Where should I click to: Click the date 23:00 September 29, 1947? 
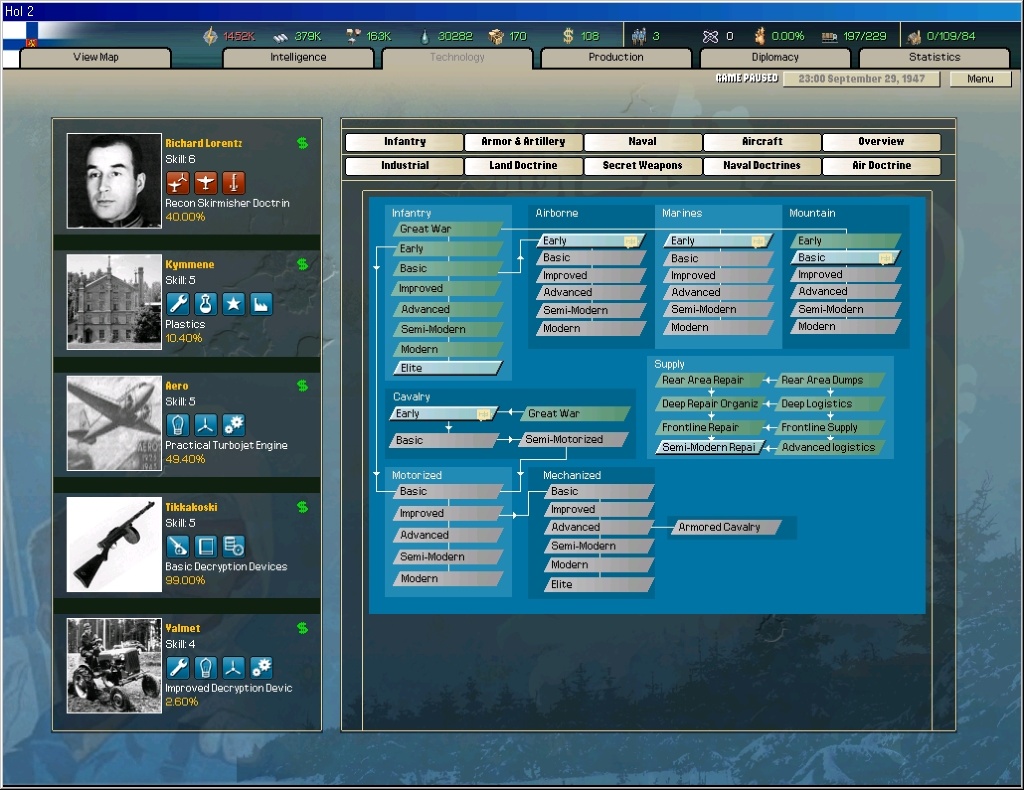[861, 79]
